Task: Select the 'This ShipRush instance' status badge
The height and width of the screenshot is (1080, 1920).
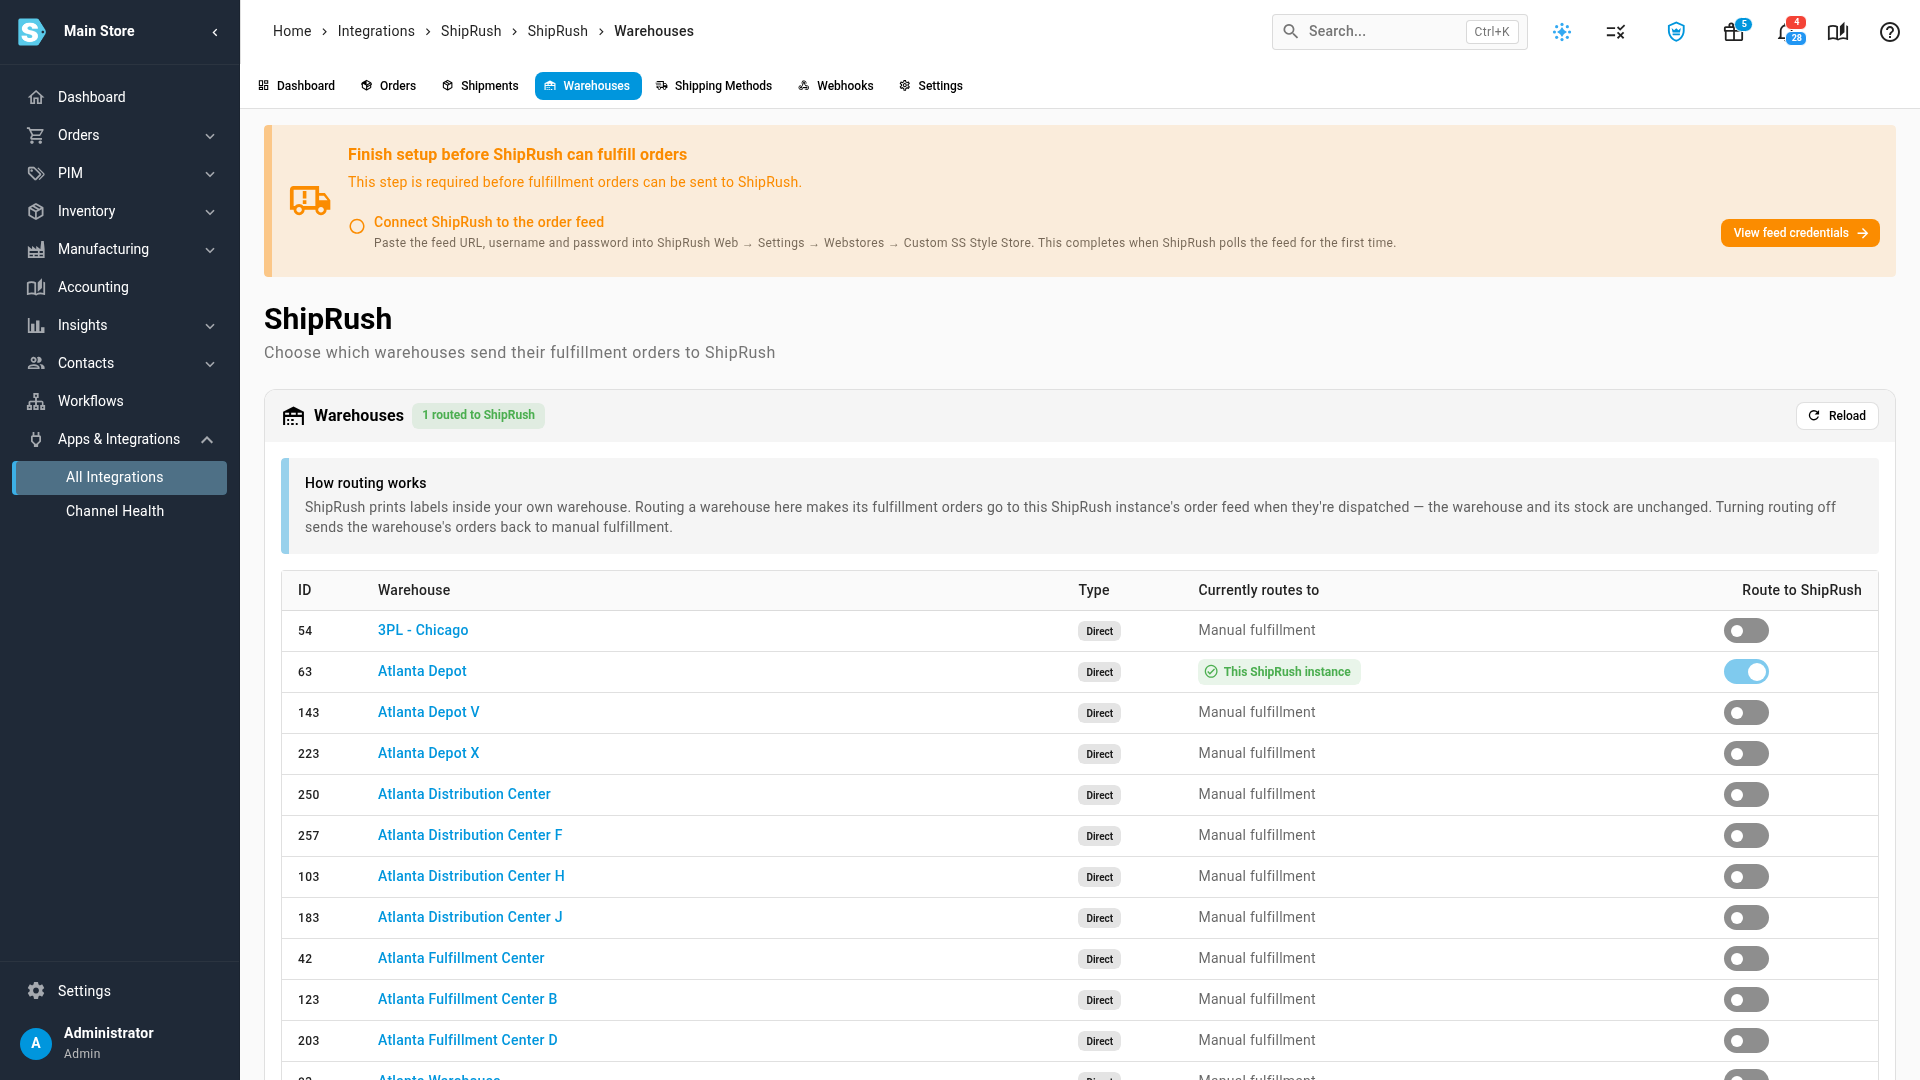Action: click(x=1279, y=672)
